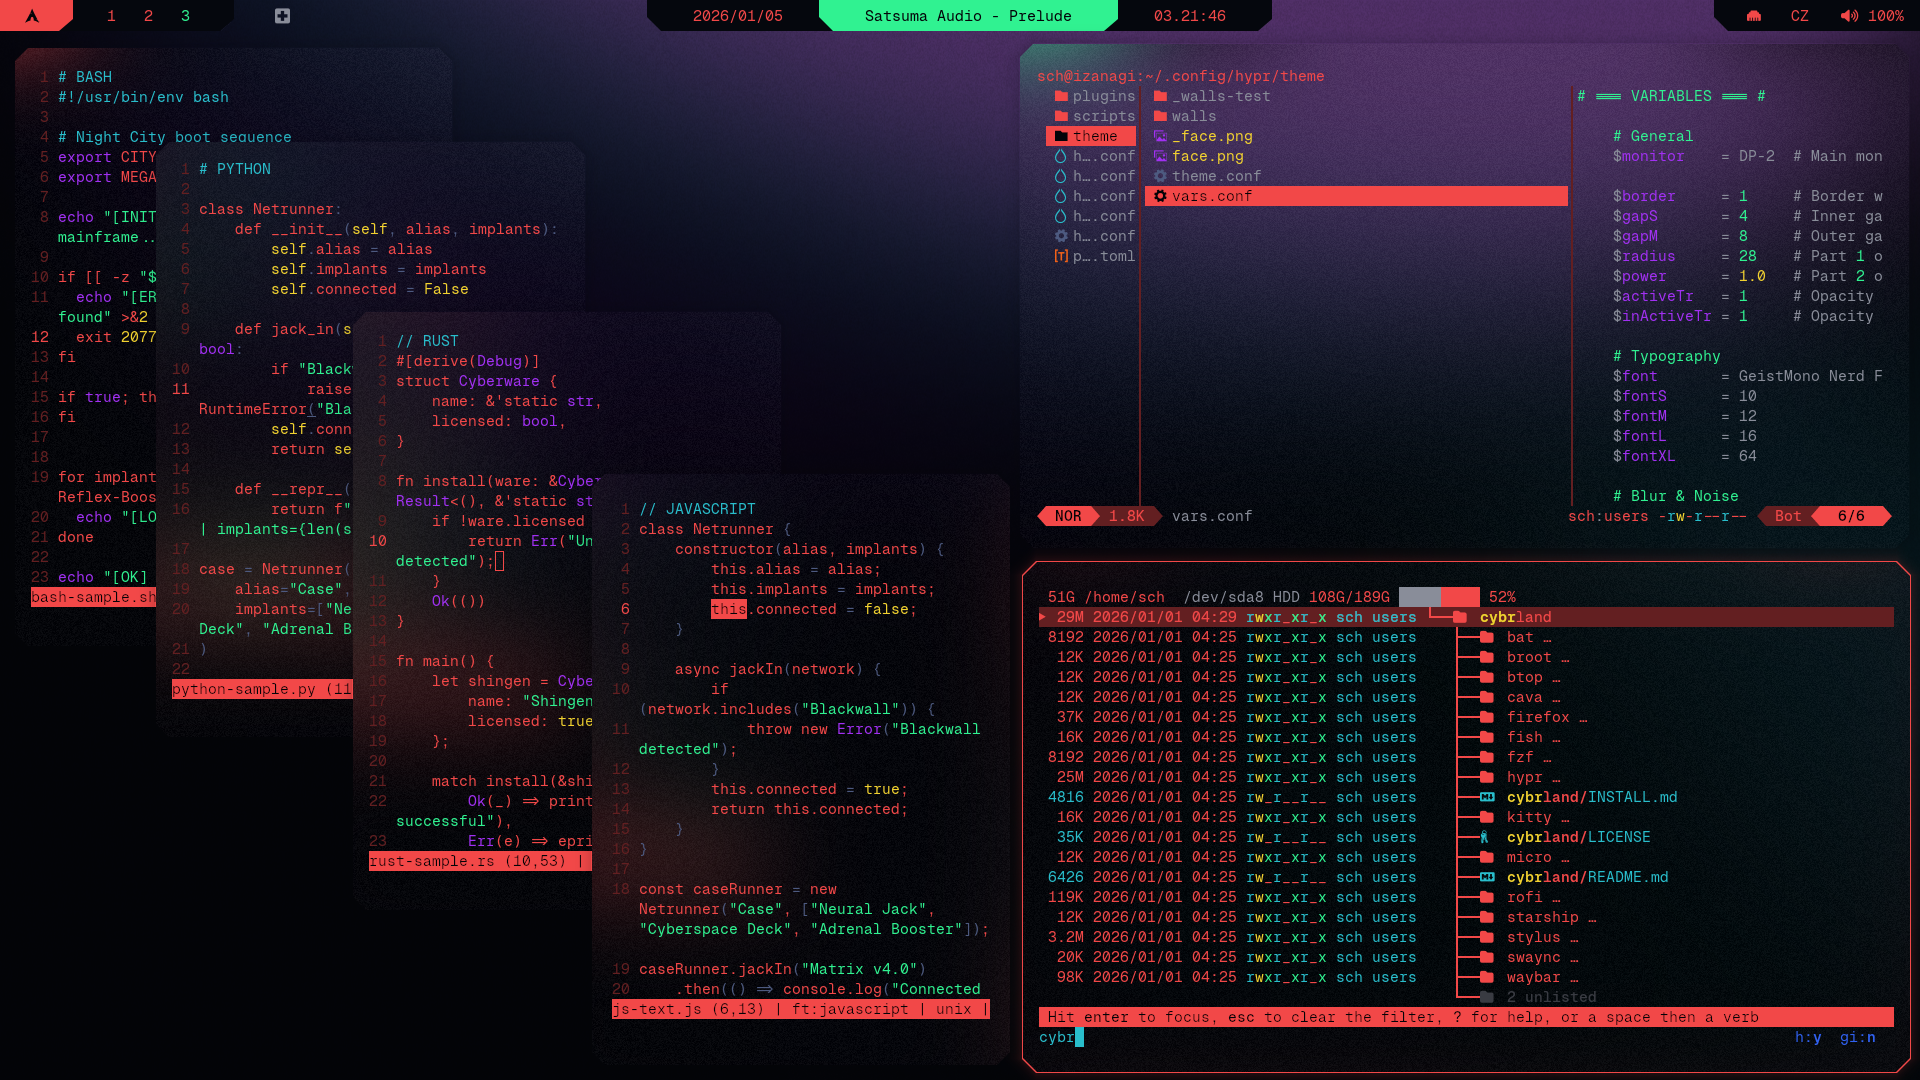1920x1080 pixels.
Task: Click the theme folder icon in file manager
Action: [x=1061, y=136]
